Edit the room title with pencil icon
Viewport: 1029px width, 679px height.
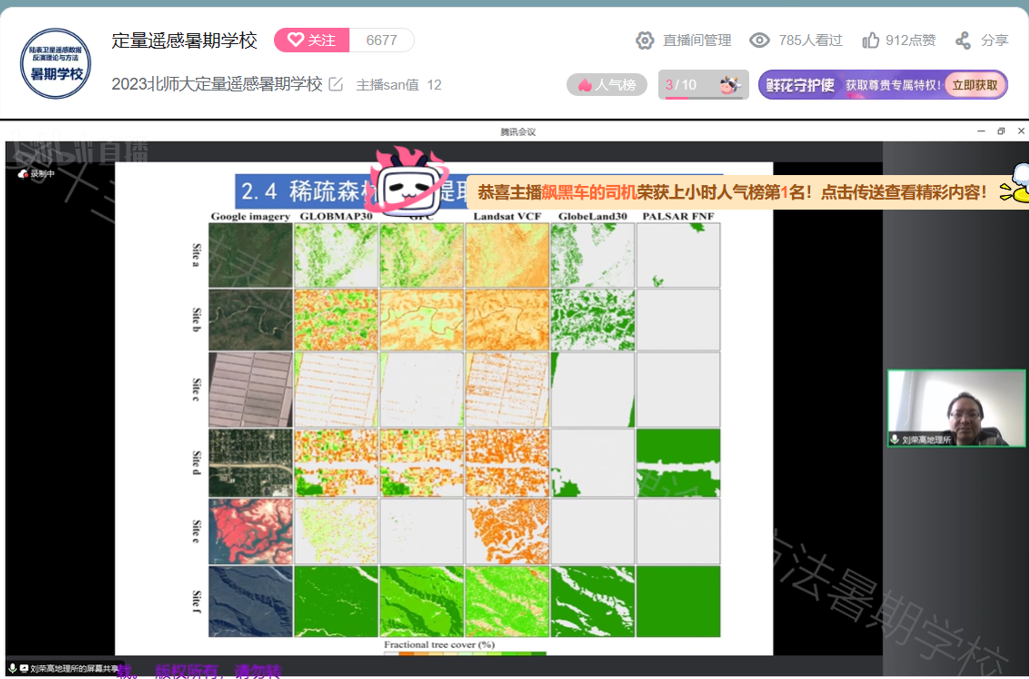coord(336,85)
